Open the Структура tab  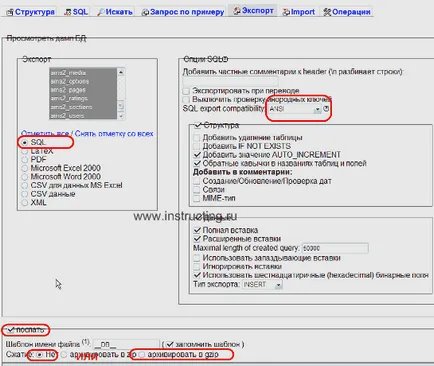pyautogui.click(x=31, y=12)
